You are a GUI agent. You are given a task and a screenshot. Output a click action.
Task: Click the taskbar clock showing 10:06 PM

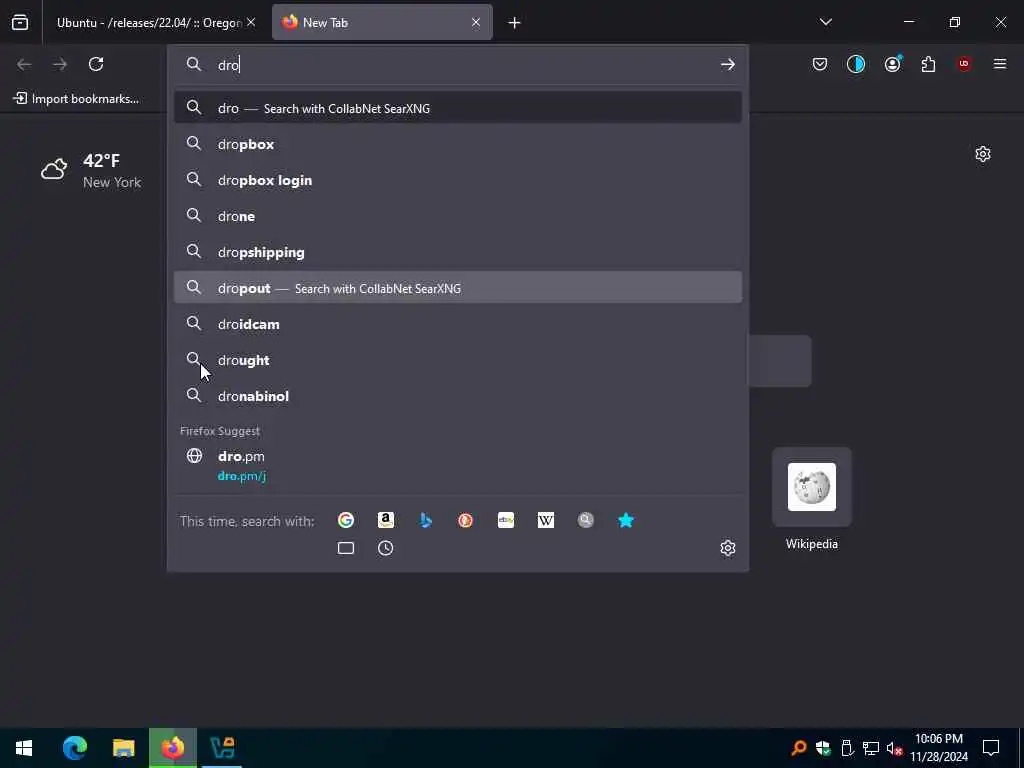coord(938,748)
